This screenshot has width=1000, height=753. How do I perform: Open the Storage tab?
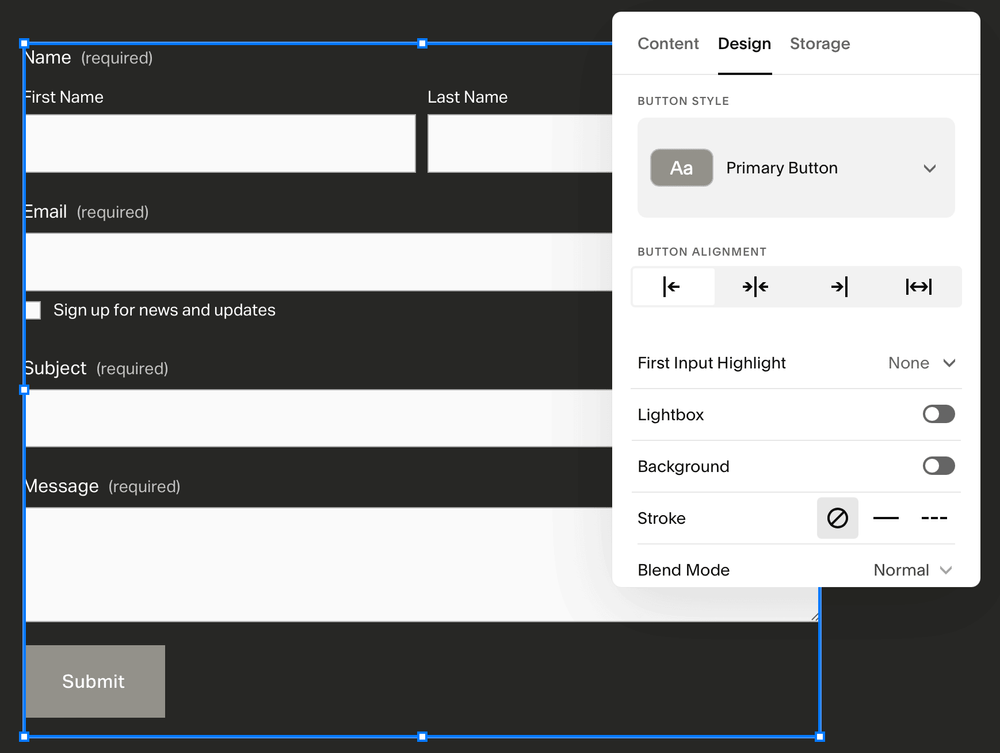(820, 44)
